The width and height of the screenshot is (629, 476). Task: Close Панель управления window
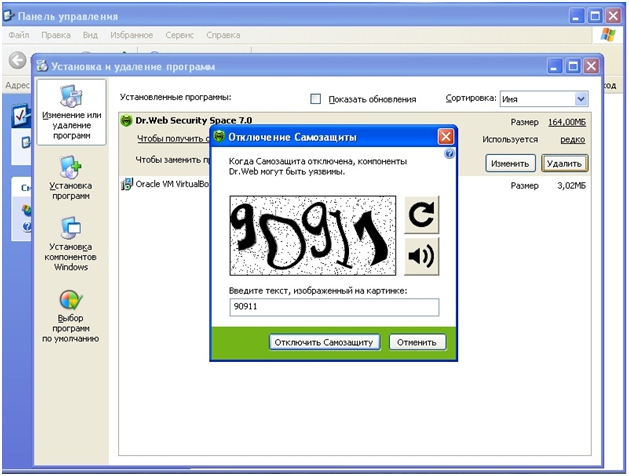point(613,16)
